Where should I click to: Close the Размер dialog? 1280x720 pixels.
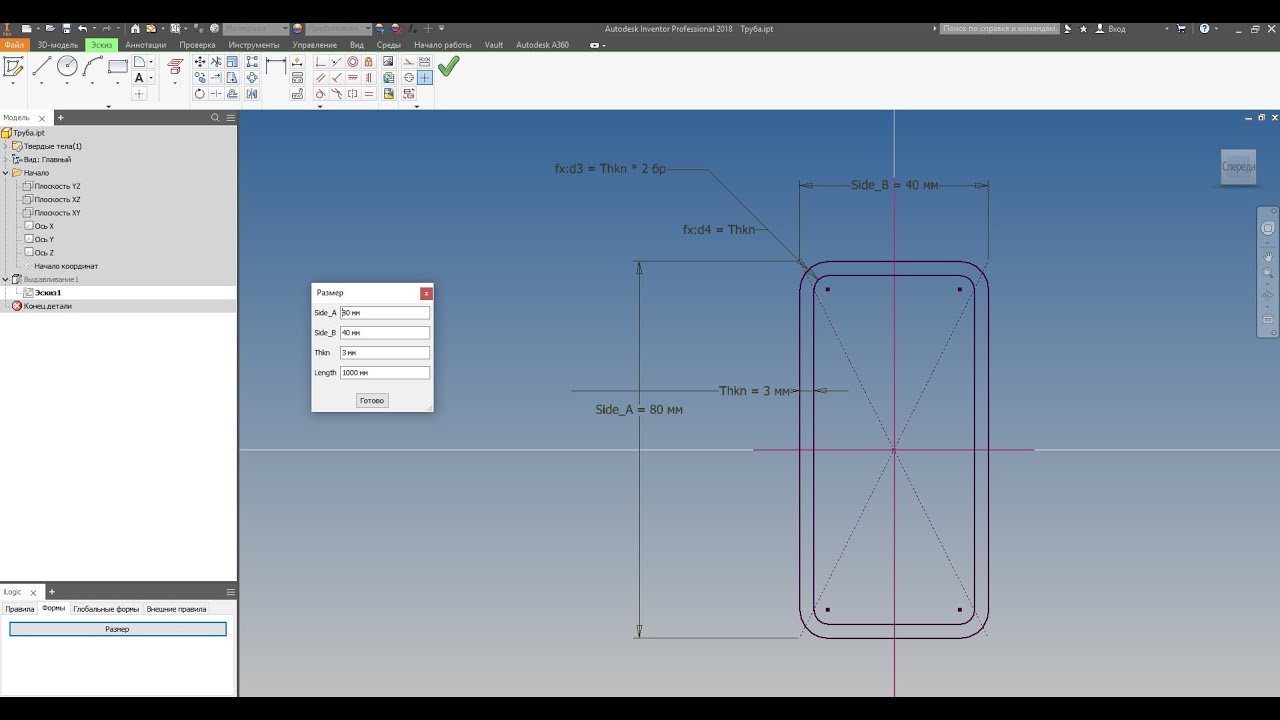tap(426, 293)
